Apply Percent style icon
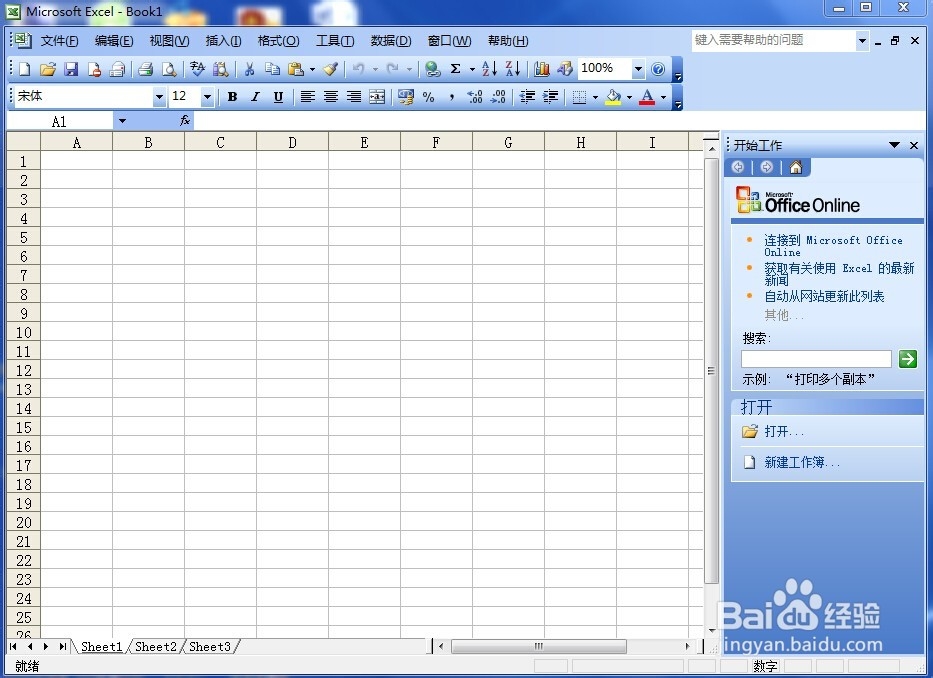The image size is (933, 678). pyautogui.click(x=428, y=96)
